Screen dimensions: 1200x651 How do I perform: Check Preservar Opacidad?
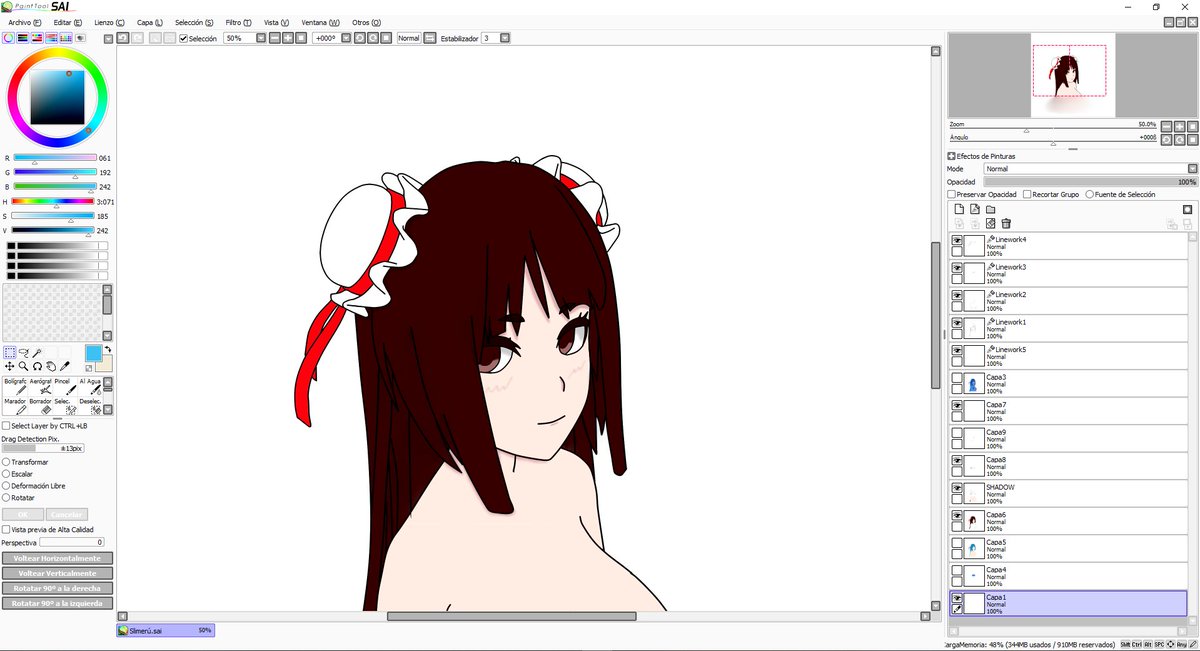point(953,194)
